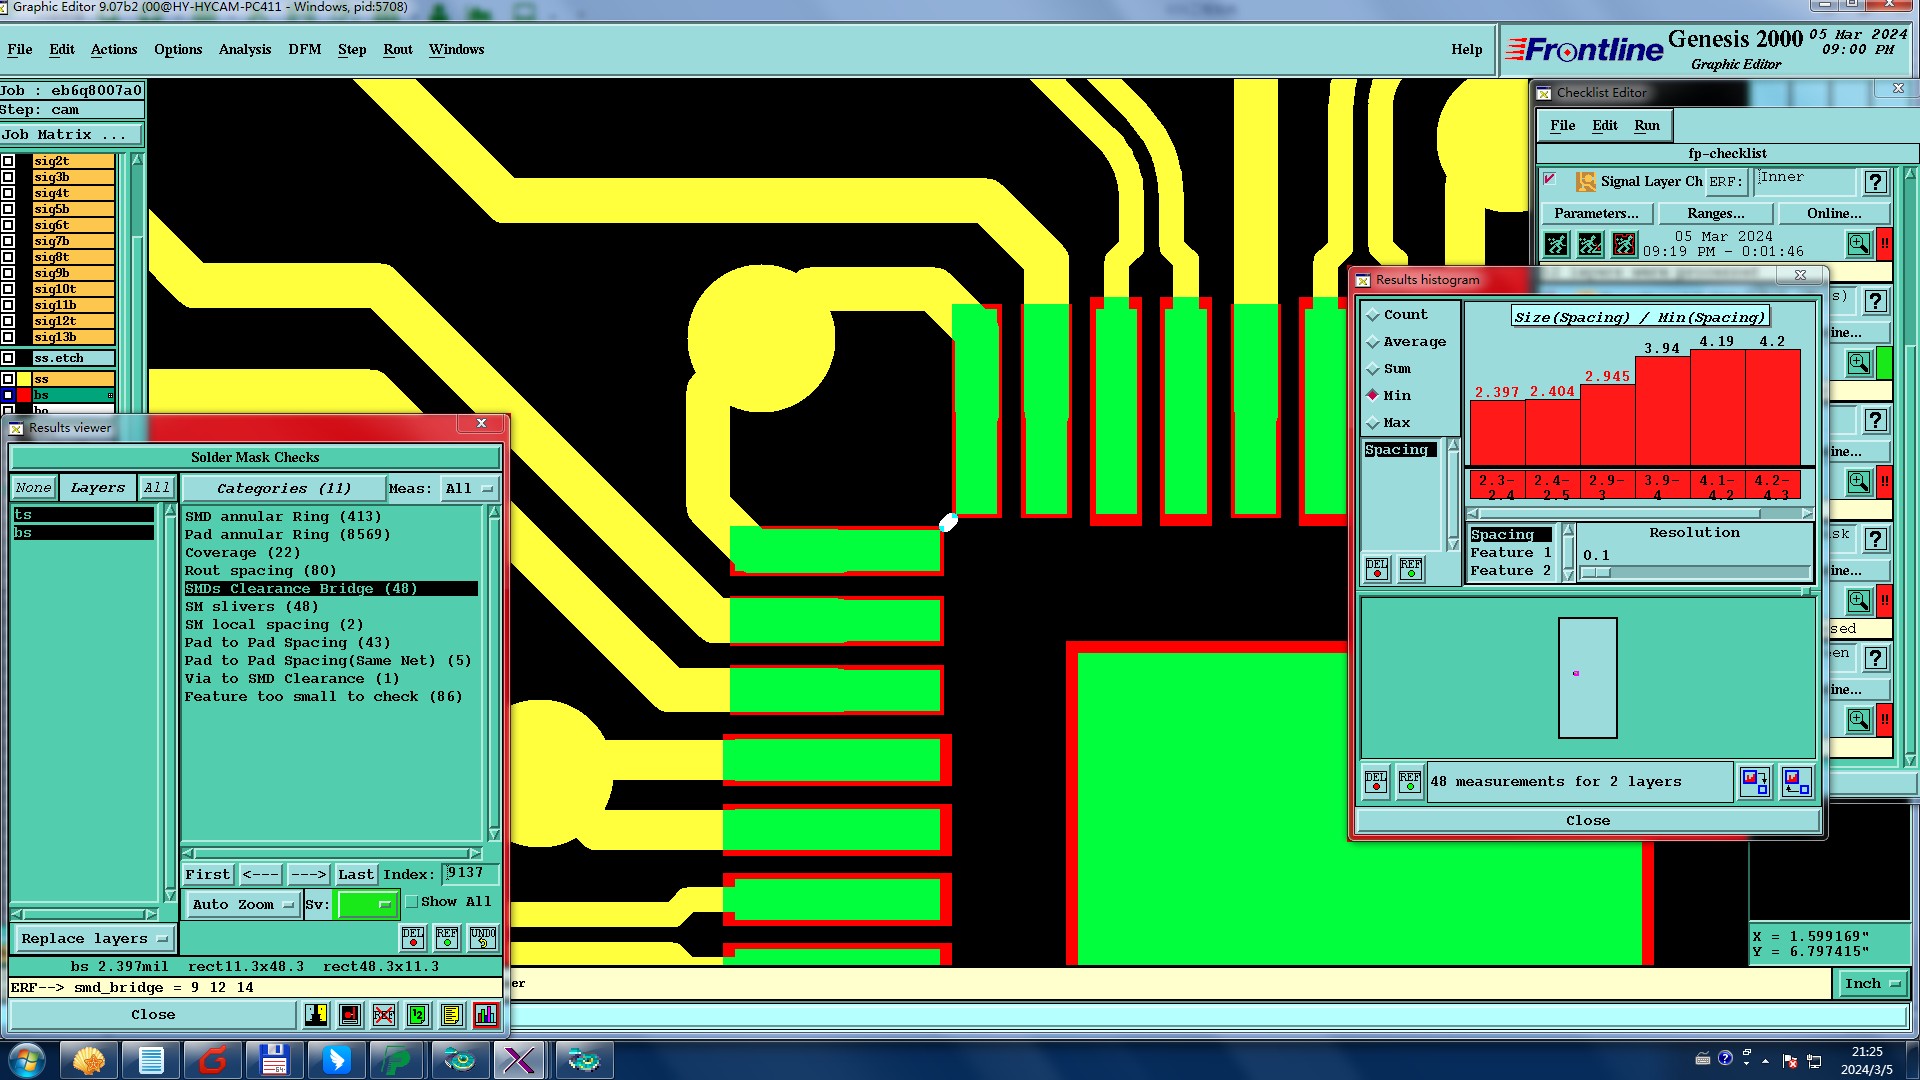Click the First result button
This screenshot has height=1080, width=1920.
[x=208, y=875]
